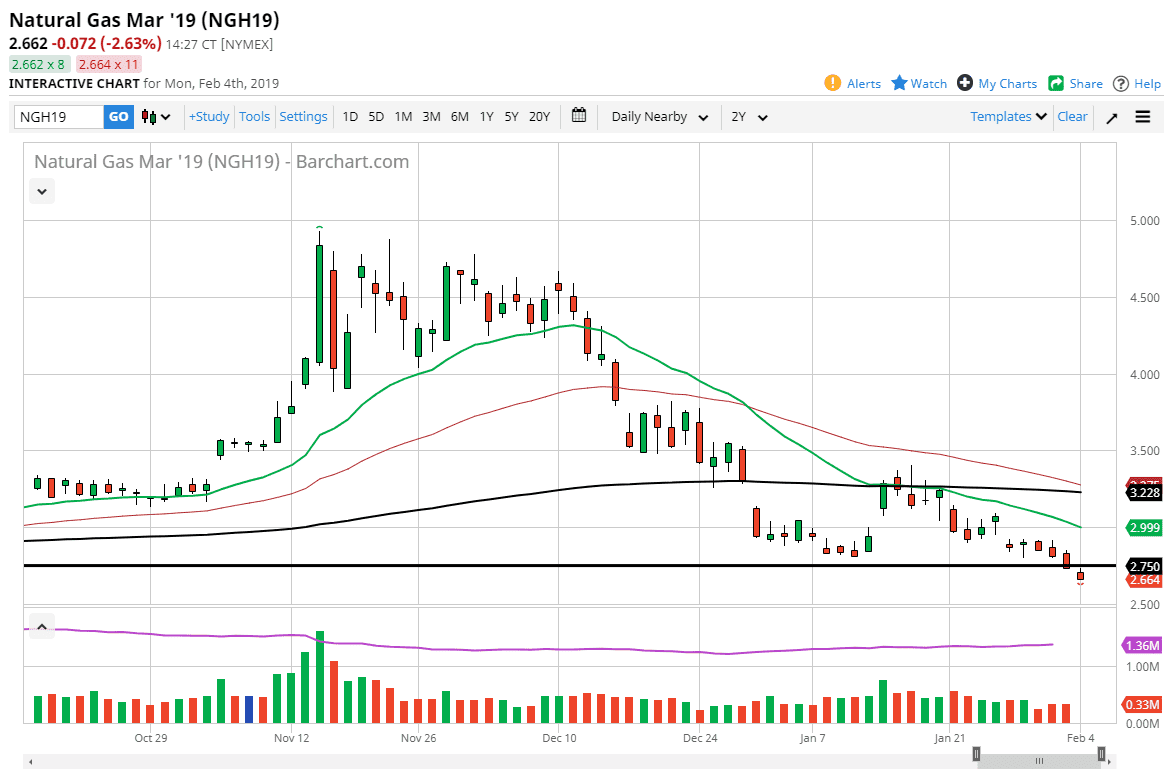The width and height of the screenshot is (1173, 773).
Task: Open the 2Y period dropdown
Action: pos(749,117)
